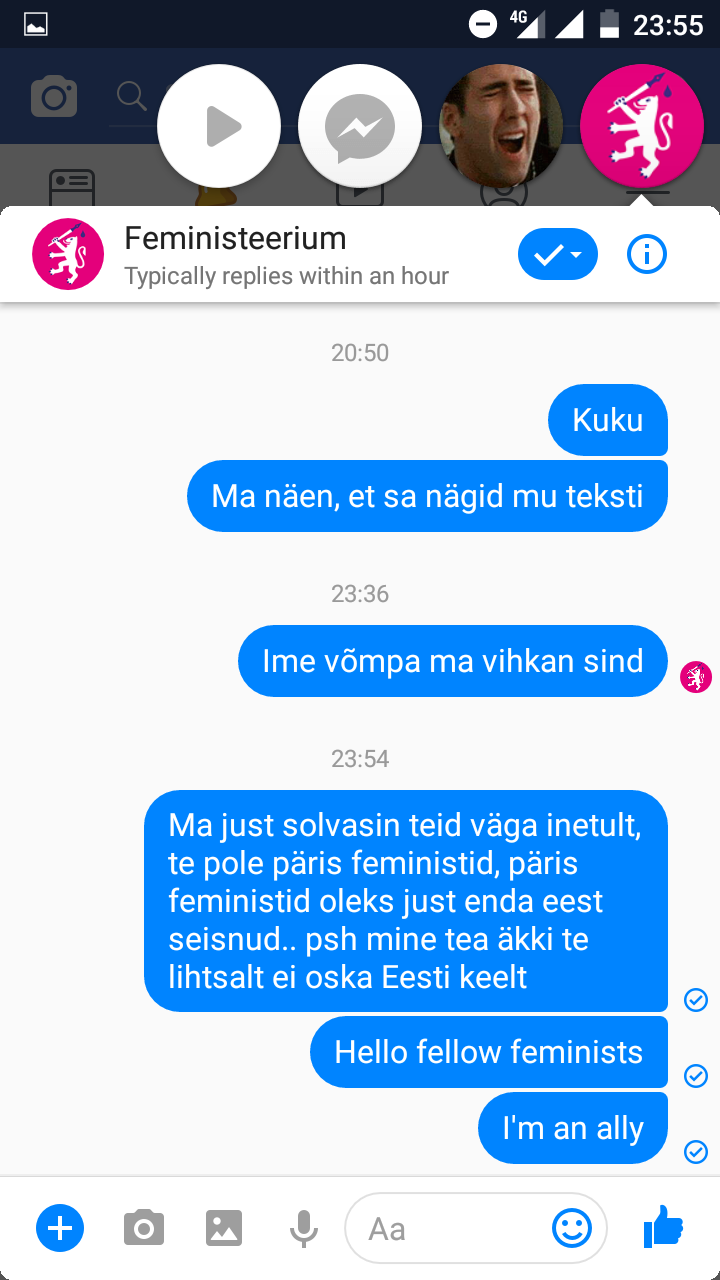Tap the 'Kuku' message bubble

(608, 420)
